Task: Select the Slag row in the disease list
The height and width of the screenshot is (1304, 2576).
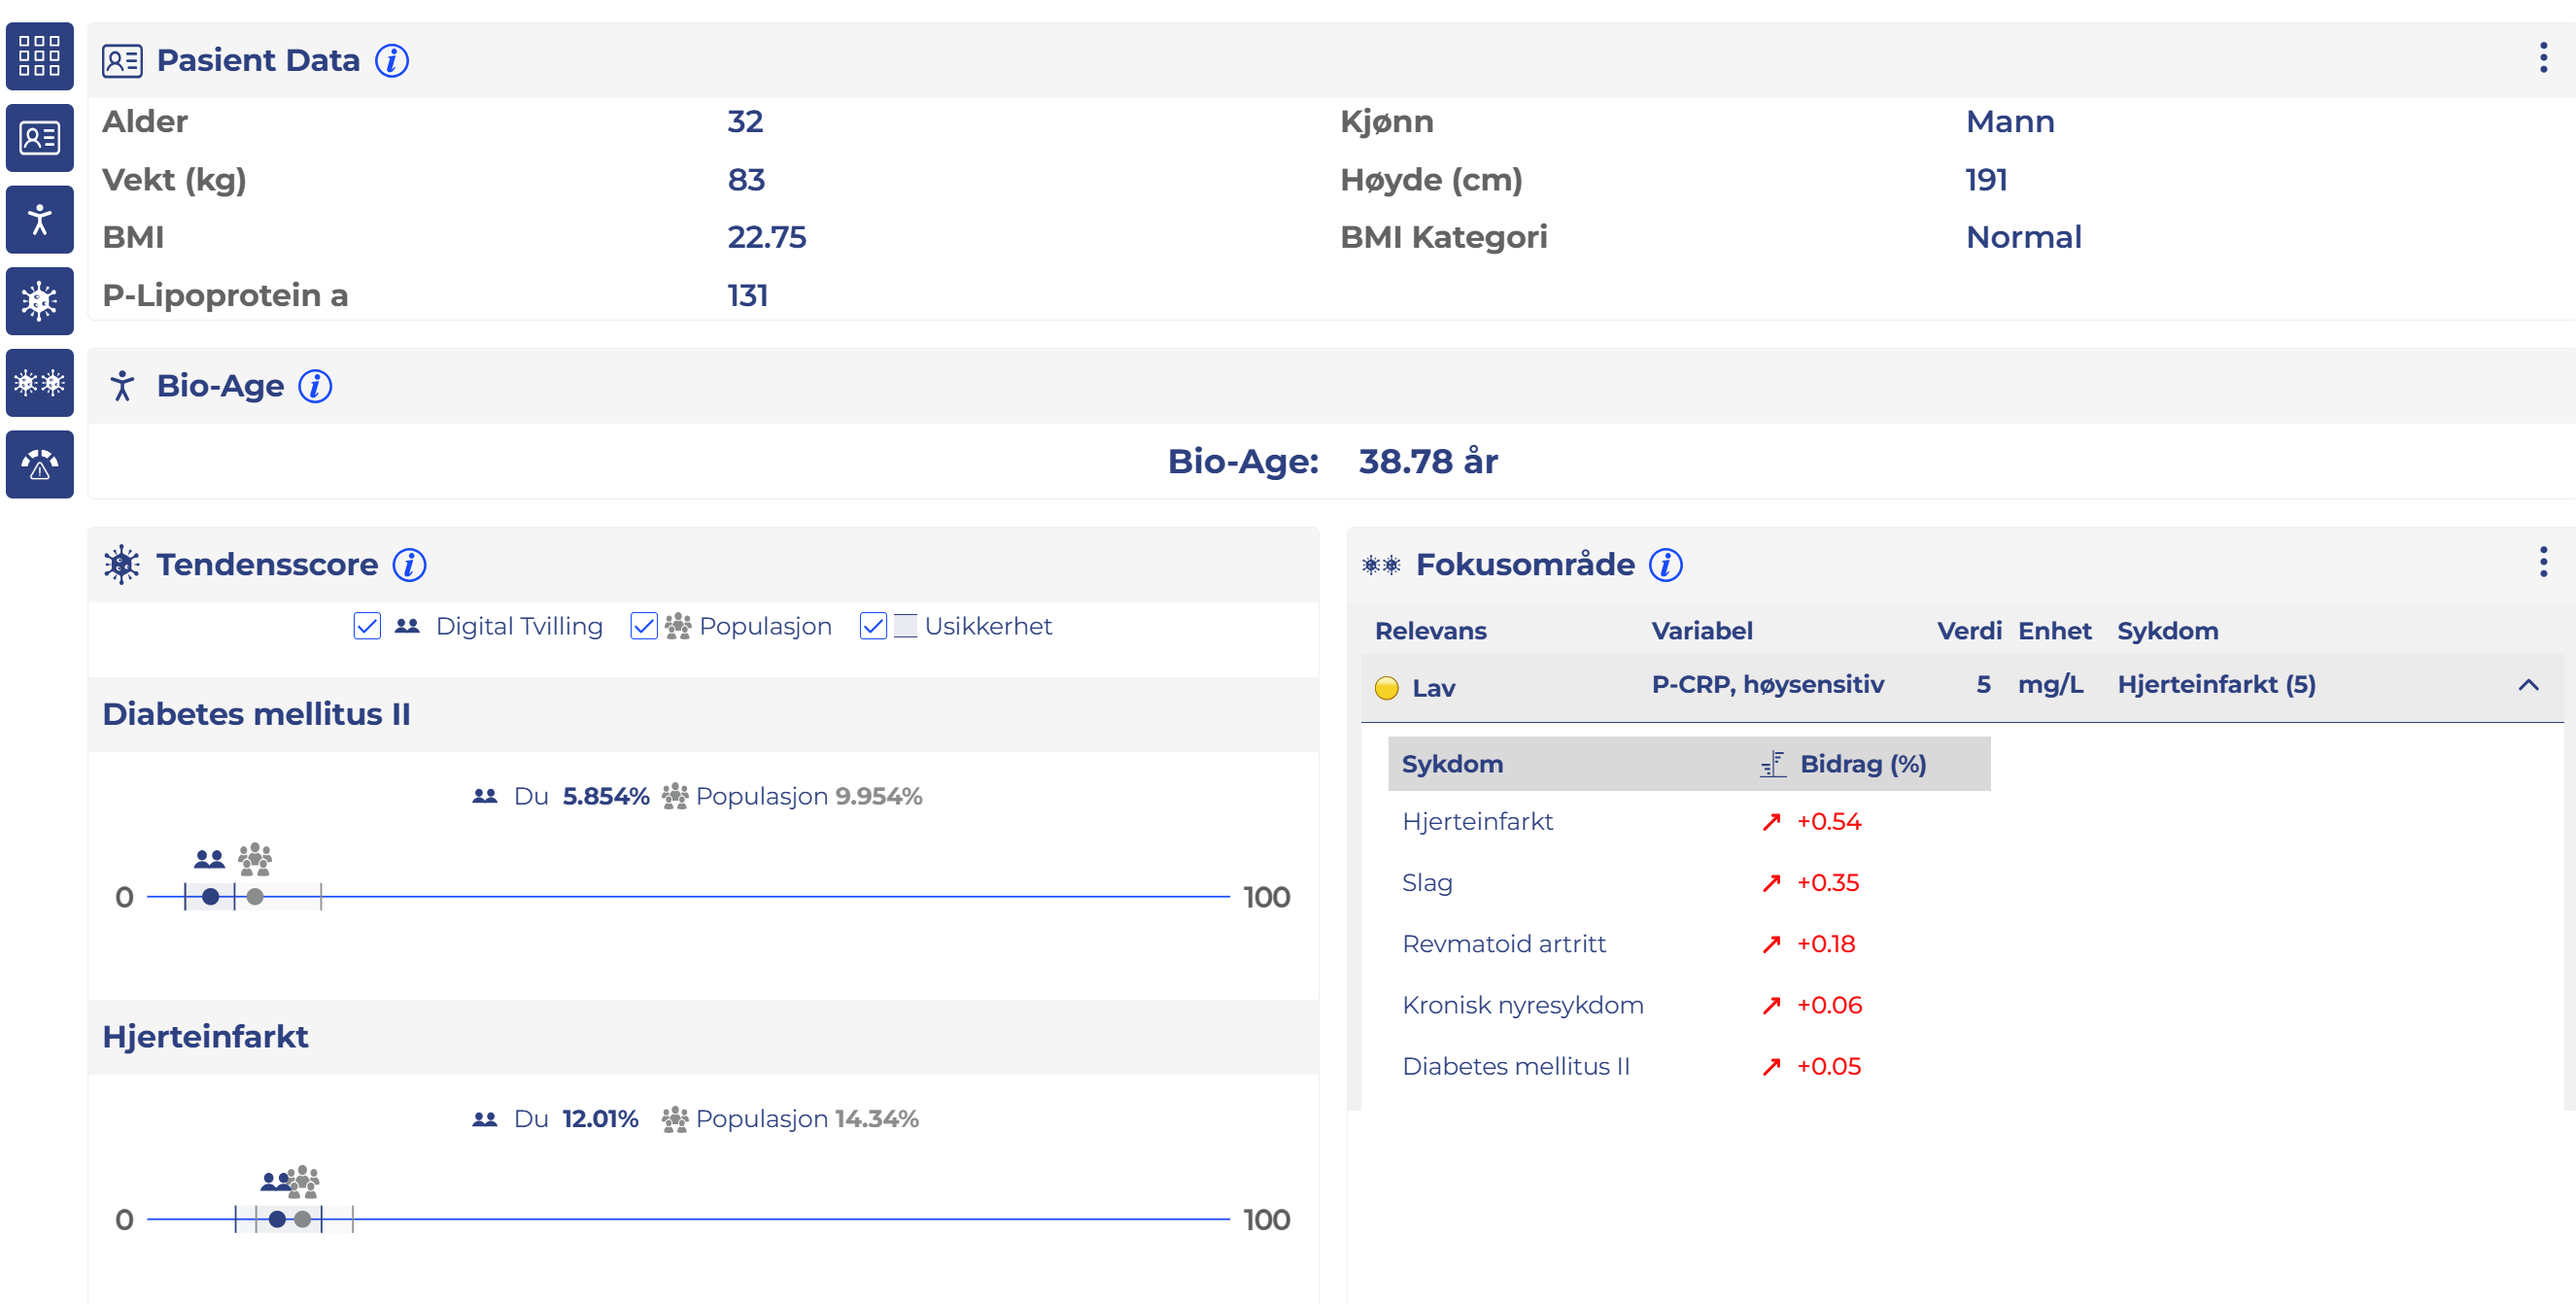Action: click(x=1427, y=883)
